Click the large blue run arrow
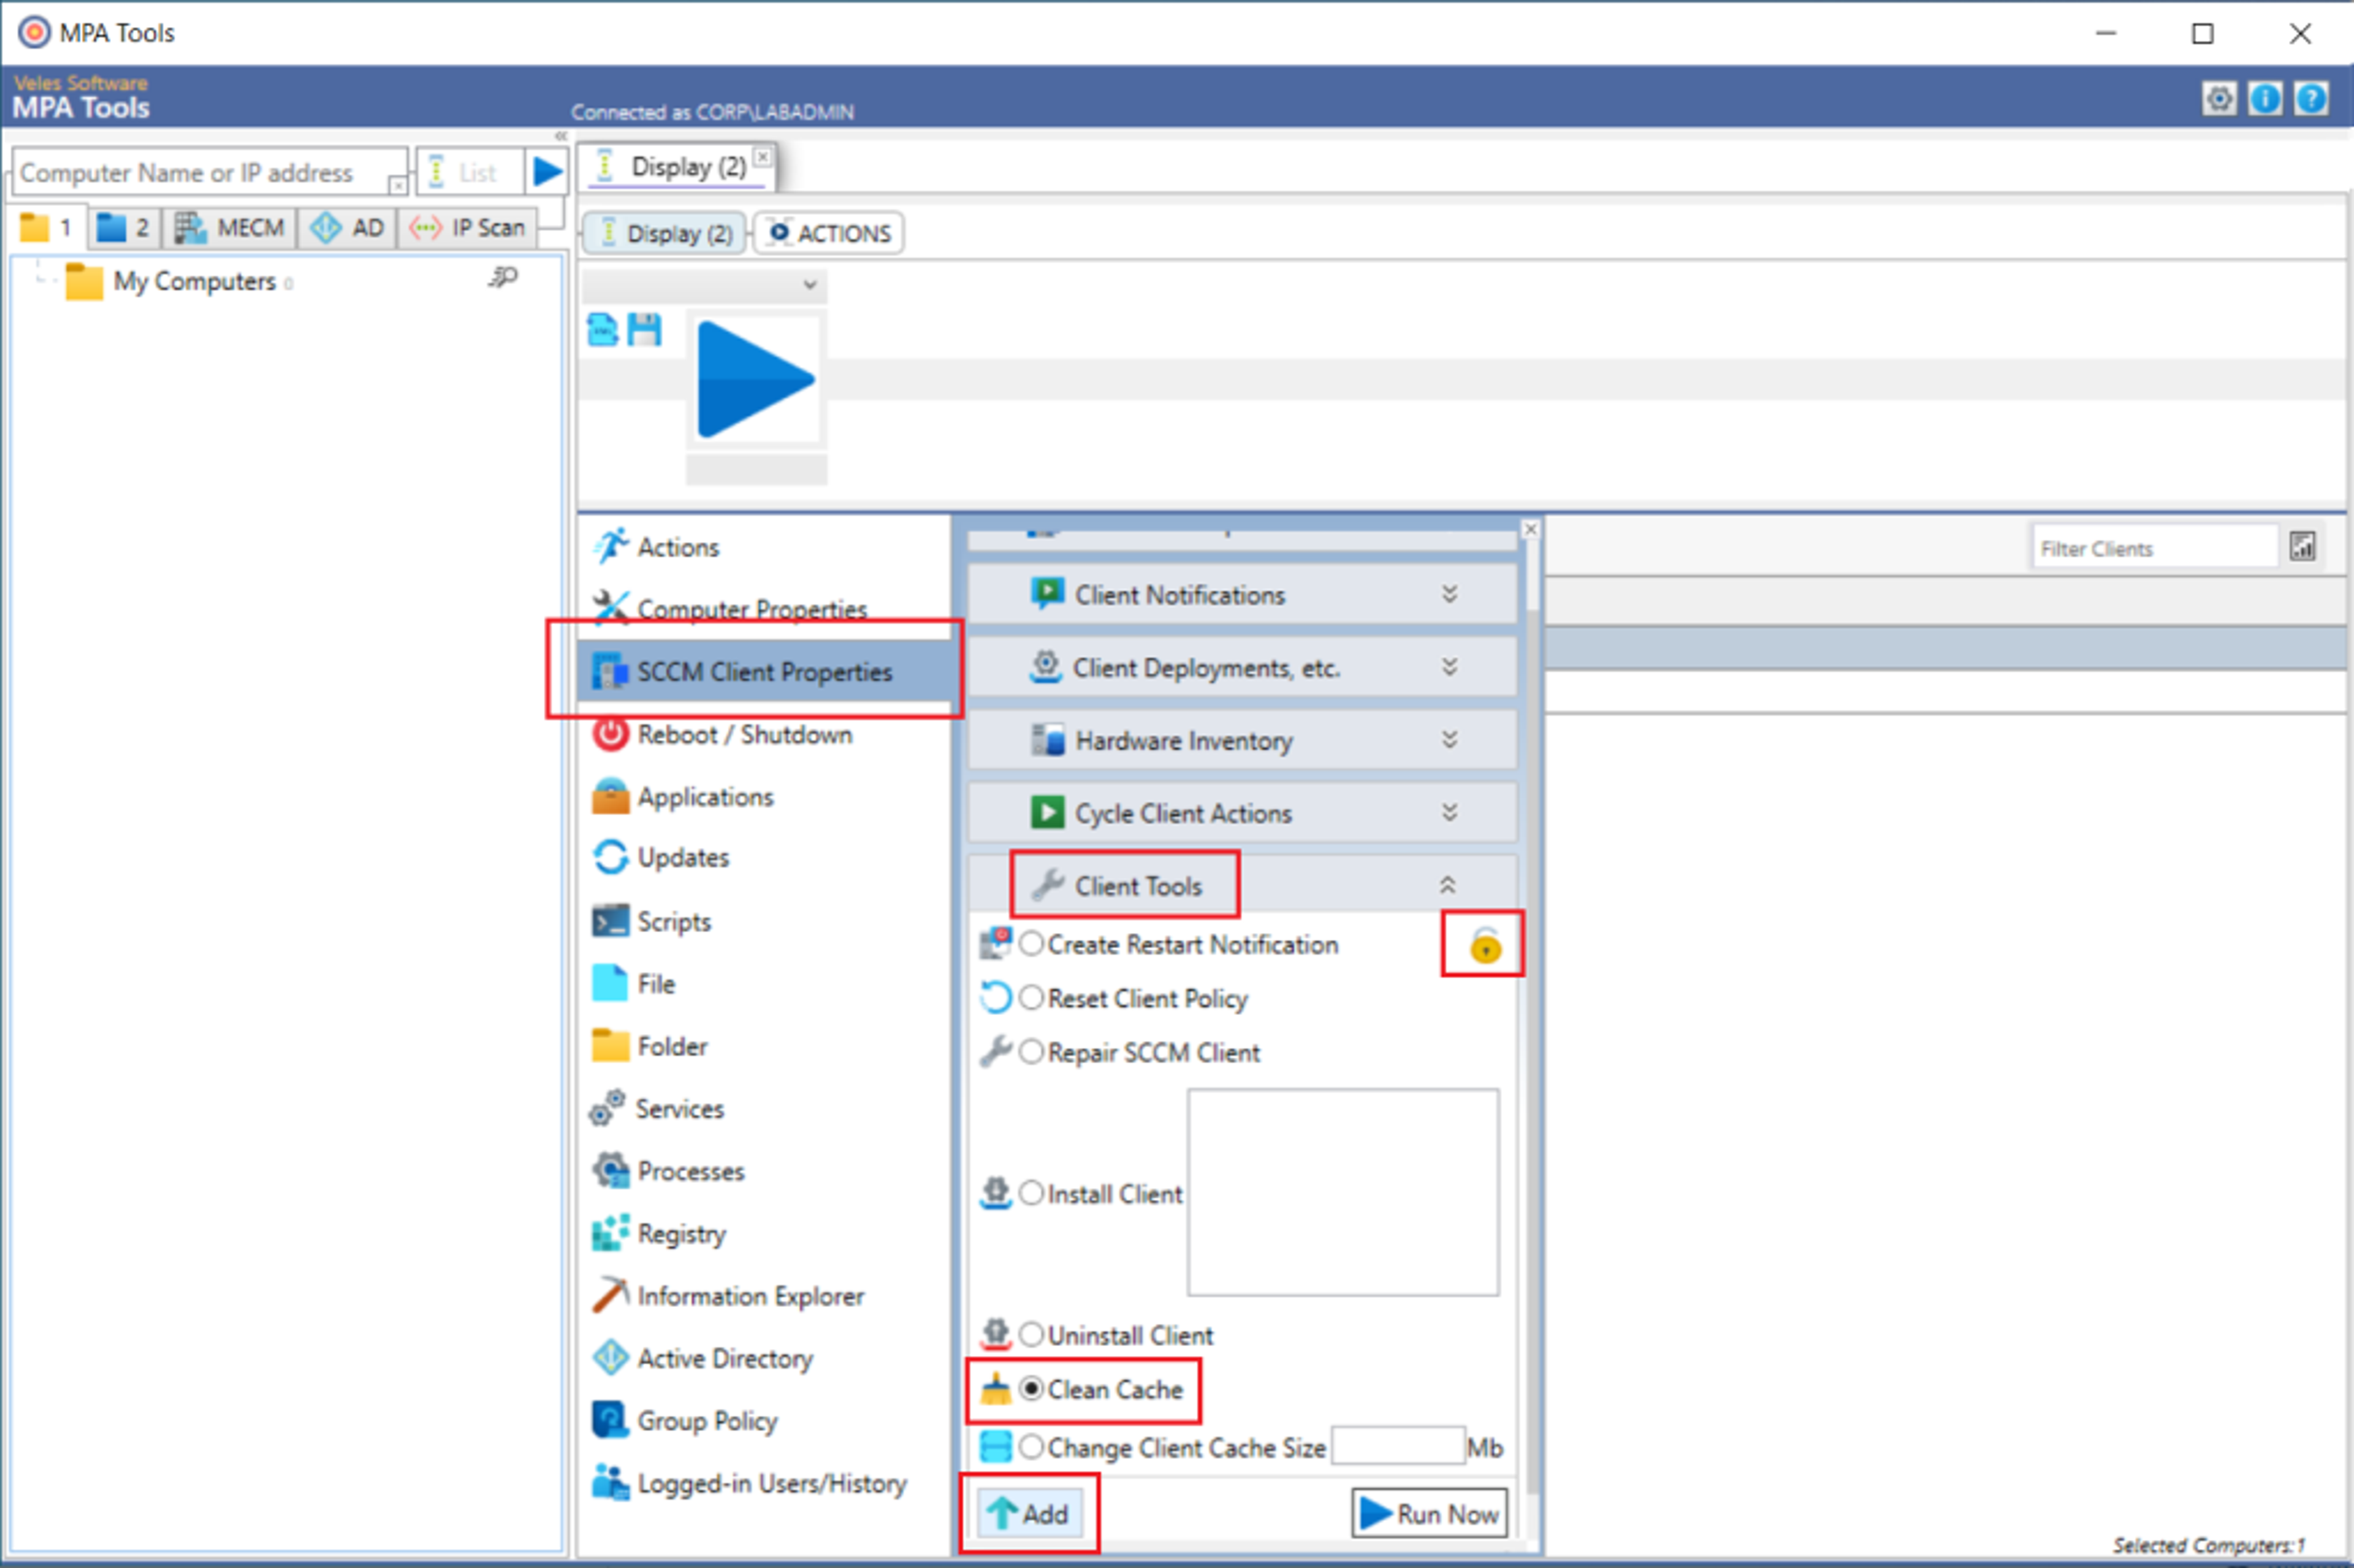This screenshot has width=2354, height=1568. point(756,379)
